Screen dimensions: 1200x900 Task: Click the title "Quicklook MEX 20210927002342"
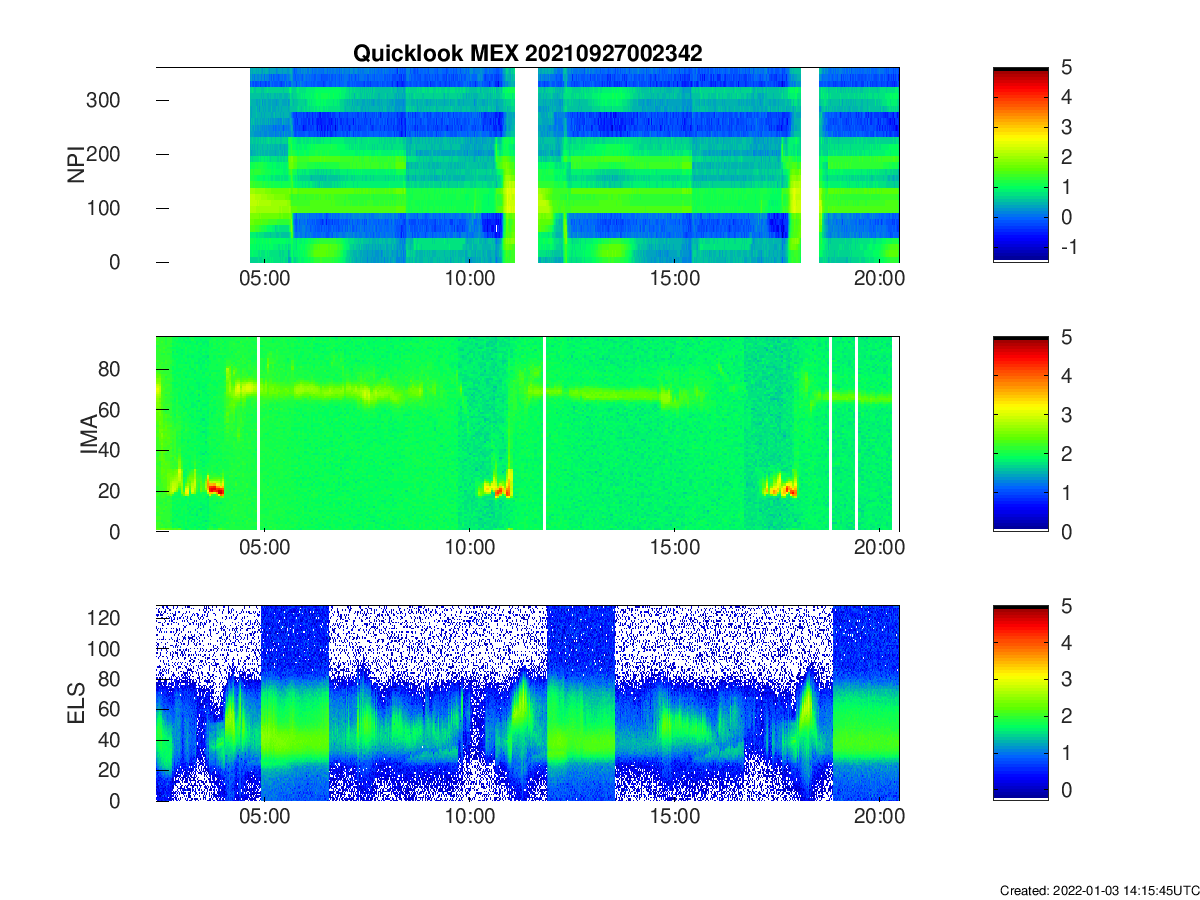pyautogui.click(x=527, y=54)
